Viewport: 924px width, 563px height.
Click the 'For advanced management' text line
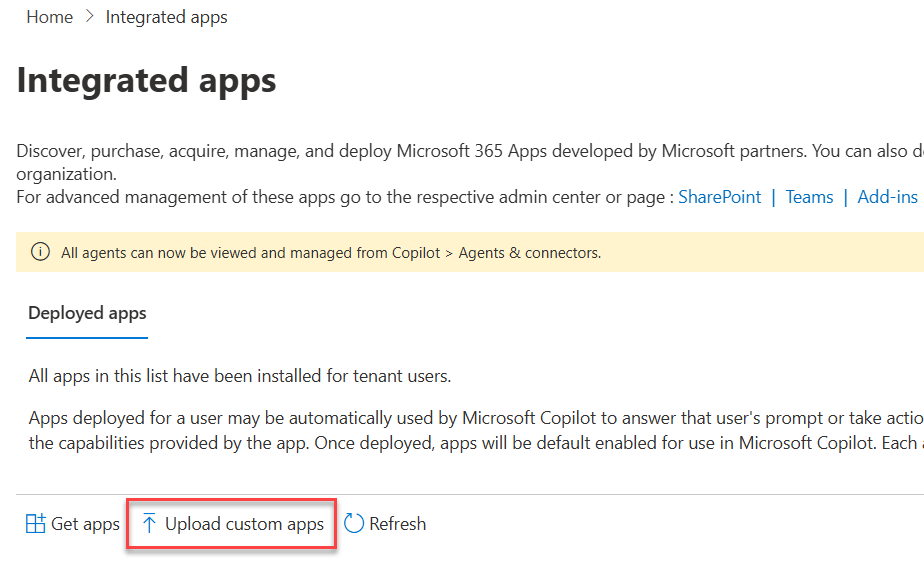340,197
